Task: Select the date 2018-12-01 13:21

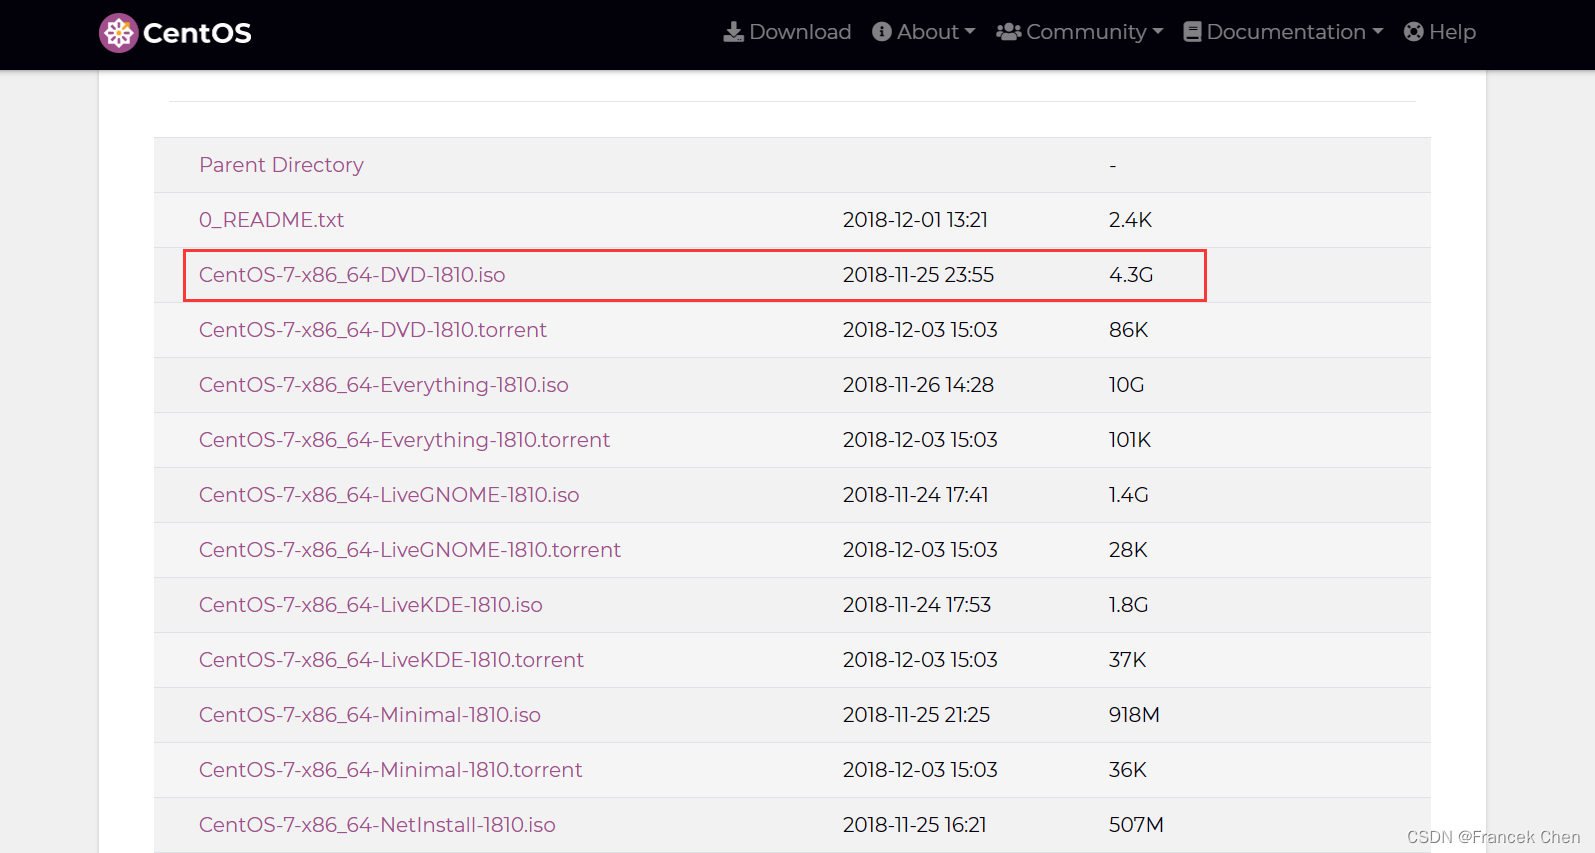Action: (915, 220)
